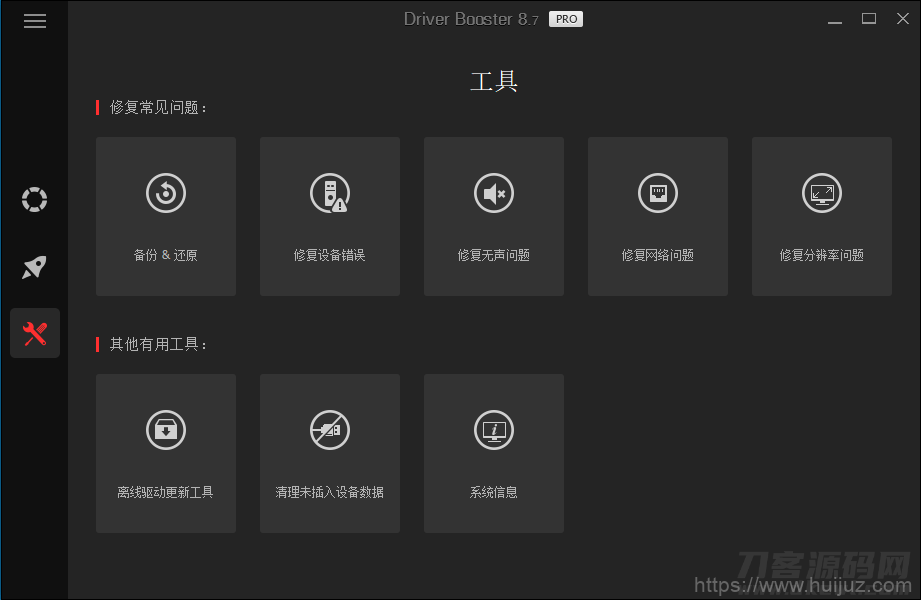
Task: Open the scan tab in sidebar
Action: click(35, 199)
